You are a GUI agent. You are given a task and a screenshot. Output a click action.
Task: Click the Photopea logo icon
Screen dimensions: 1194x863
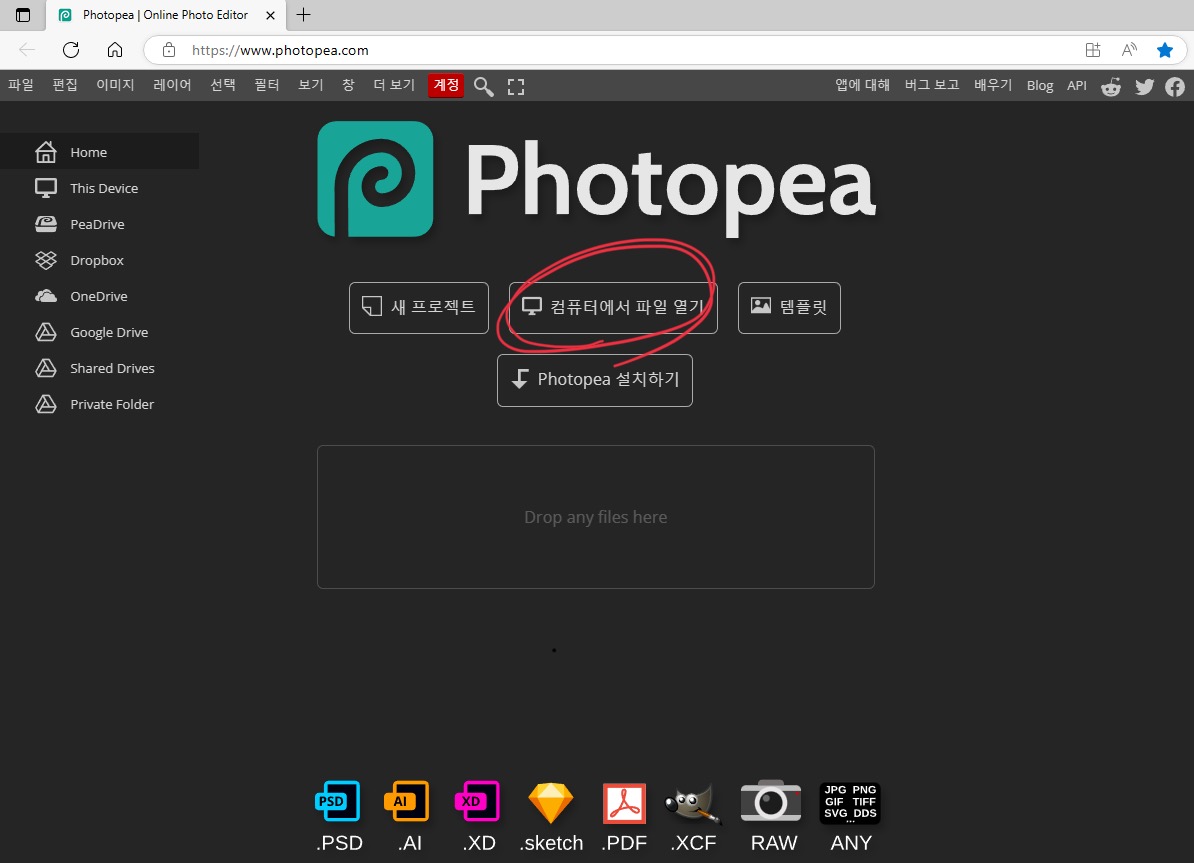pyautogui.click(x=375, y=179)
